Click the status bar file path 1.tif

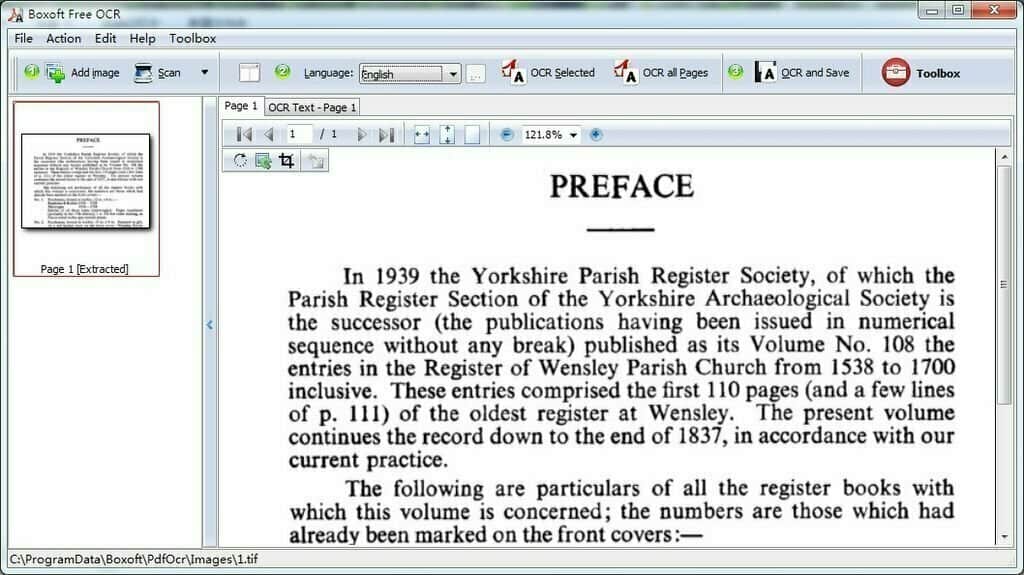(134, 559)
